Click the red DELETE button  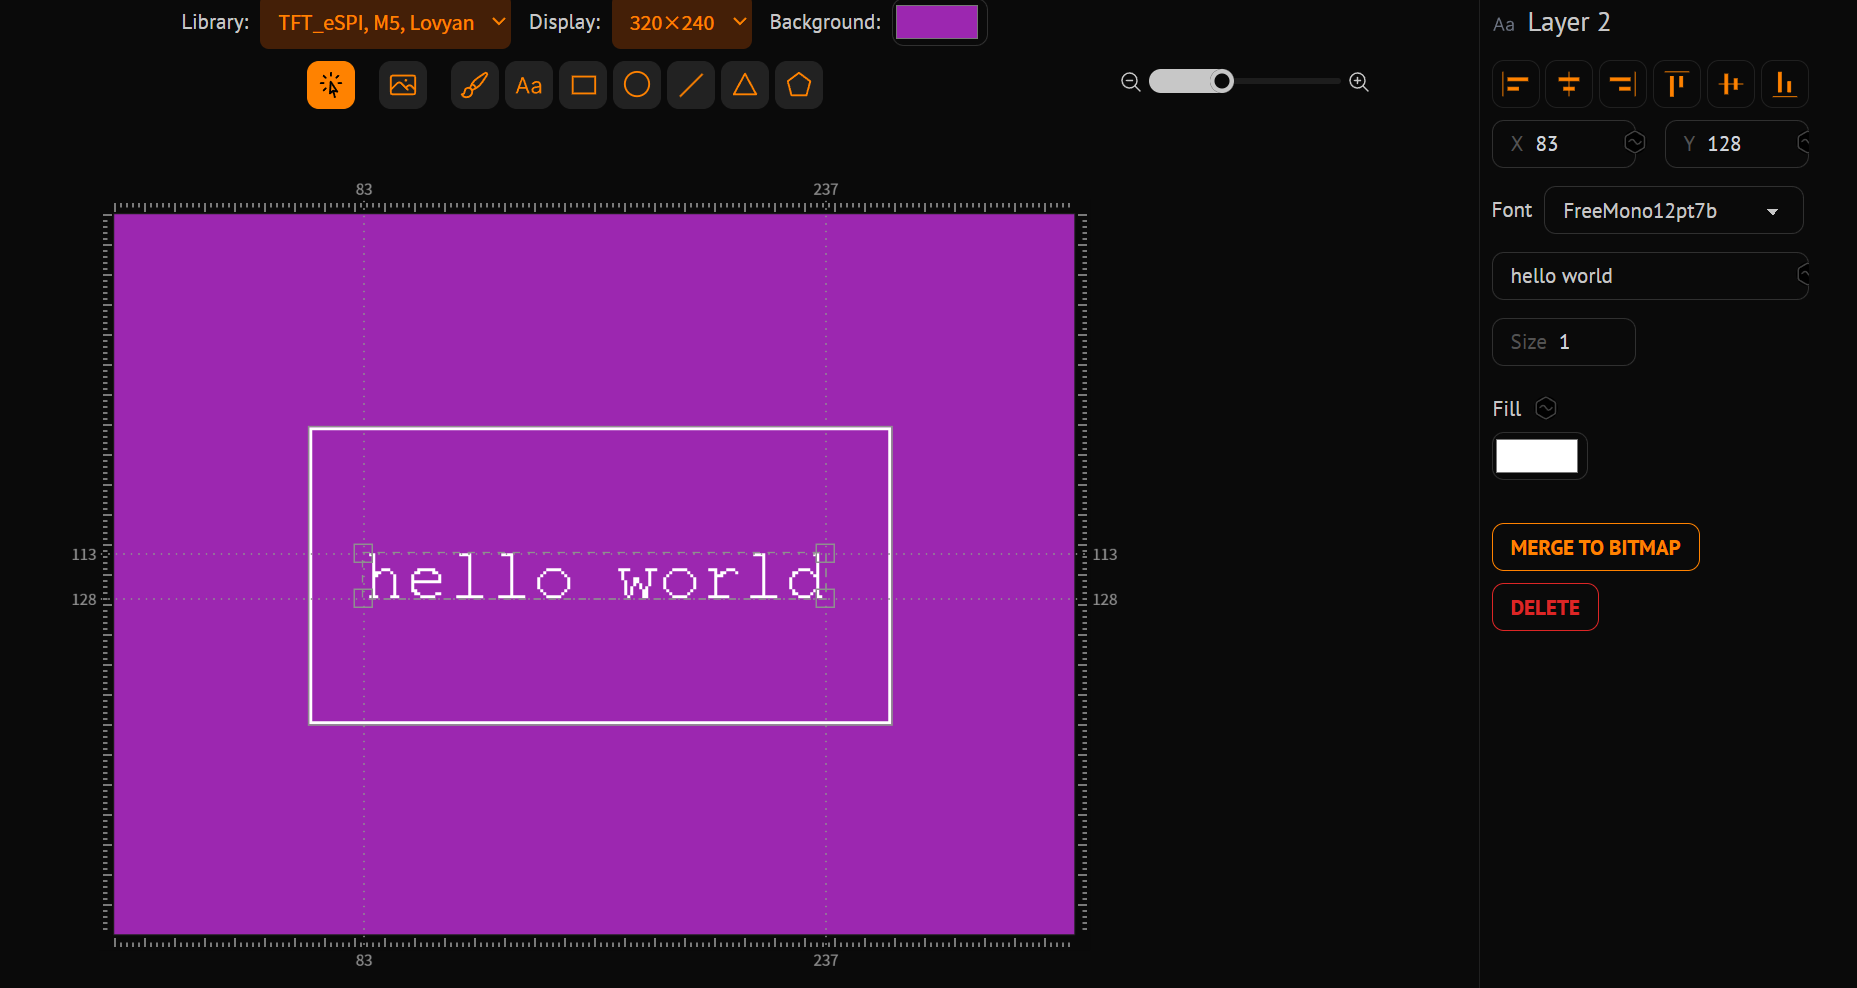click(x=1545, y=607)
